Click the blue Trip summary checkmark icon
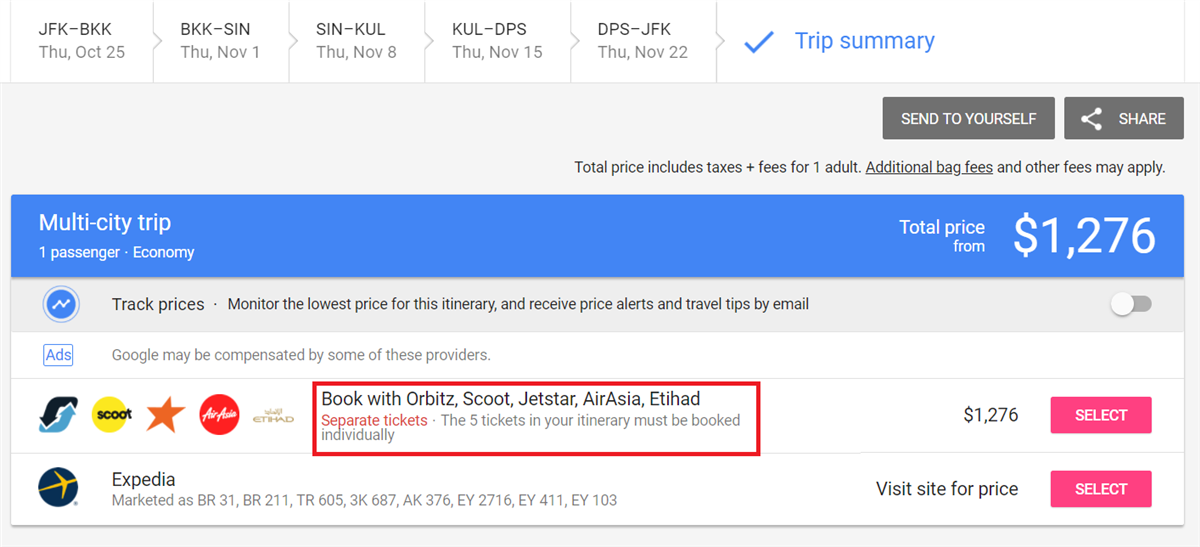The height and width of the screenshot is (547, 1200). 759,42
